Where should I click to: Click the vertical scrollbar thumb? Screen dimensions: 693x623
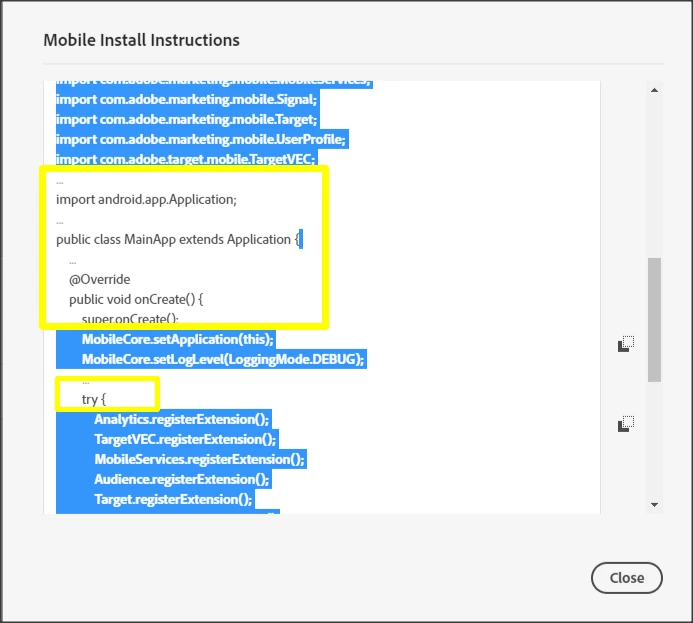655,319
